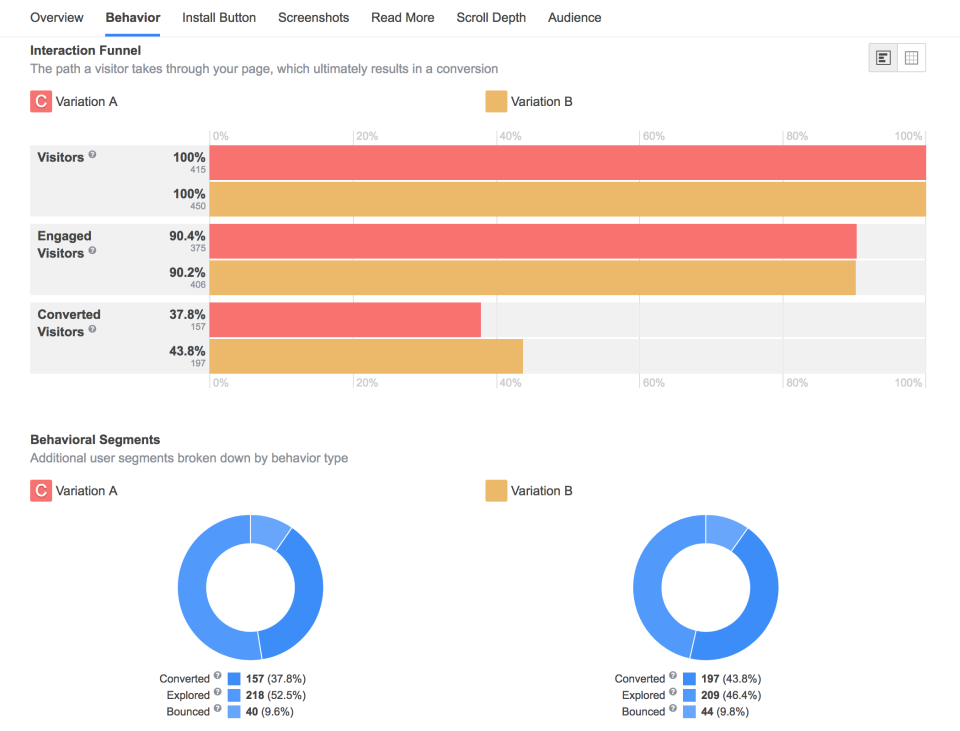The width and height of the screenshot is (960, 731).
Task: Open the help tooltip for Visitors
Action: coord(92,153)
